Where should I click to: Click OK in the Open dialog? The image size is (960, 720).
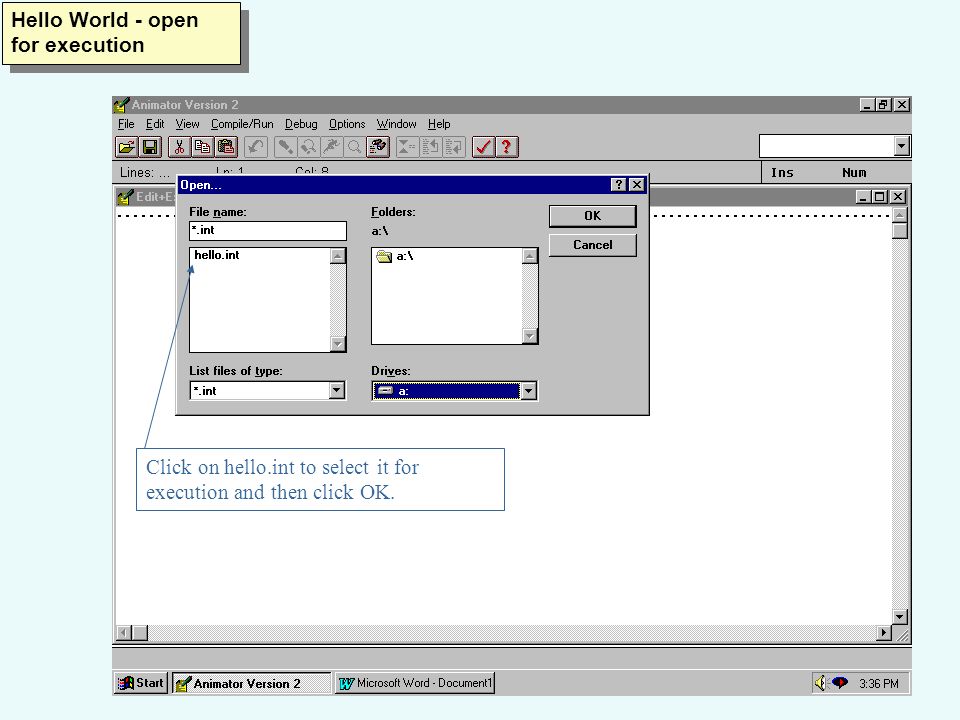pos(593,216)
